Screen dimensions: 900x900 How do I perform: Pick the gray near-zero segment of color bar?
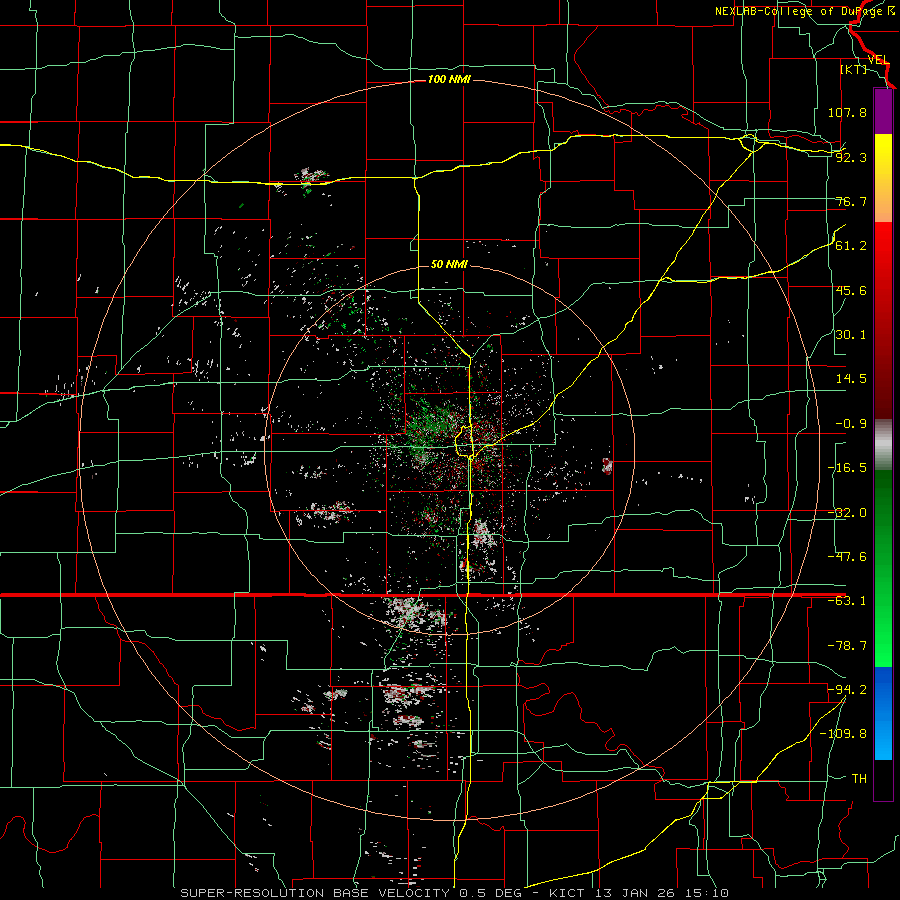click(883, 445)
